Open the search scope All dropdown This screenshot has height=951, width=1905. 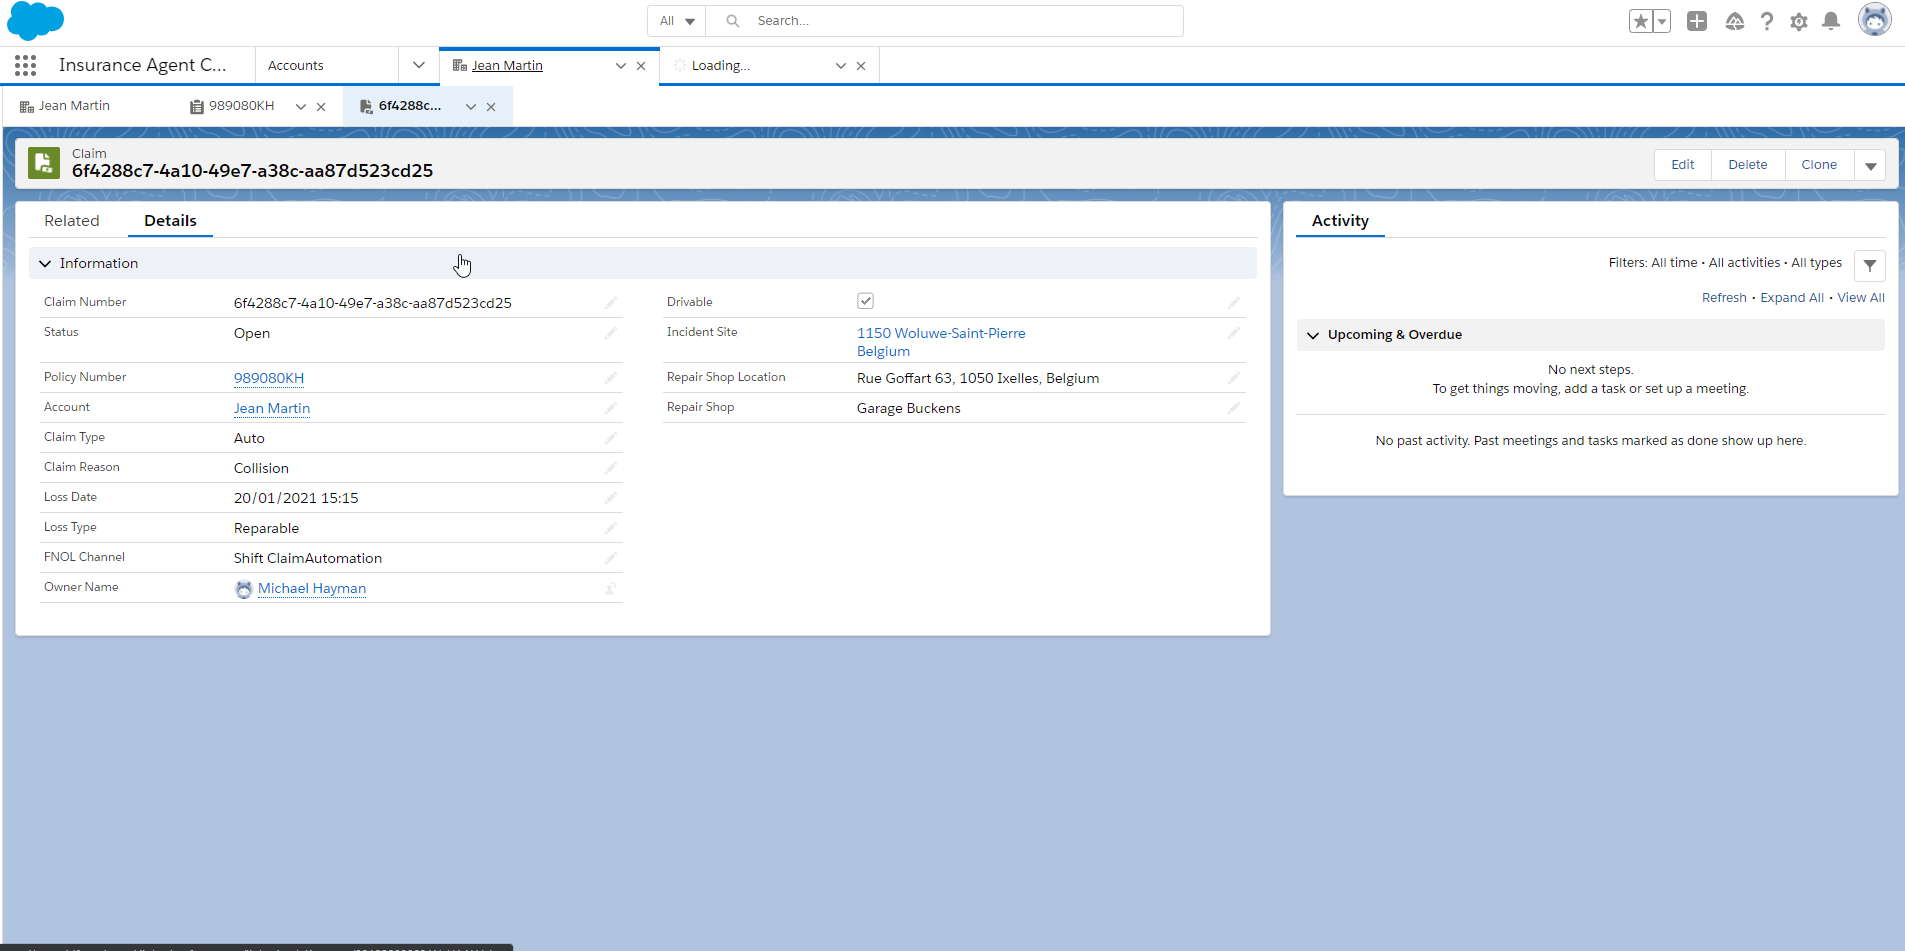click(x=677, y=21)
